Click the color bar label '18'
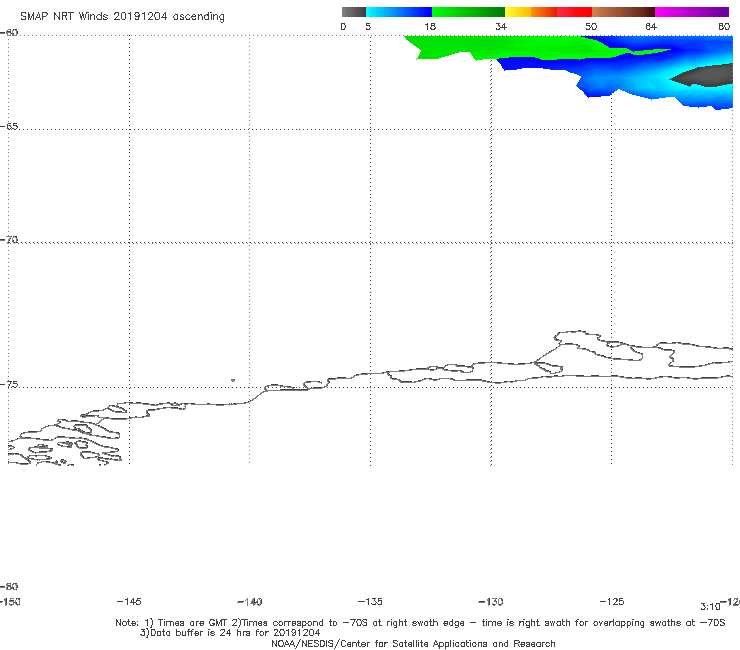 point(430,27)
